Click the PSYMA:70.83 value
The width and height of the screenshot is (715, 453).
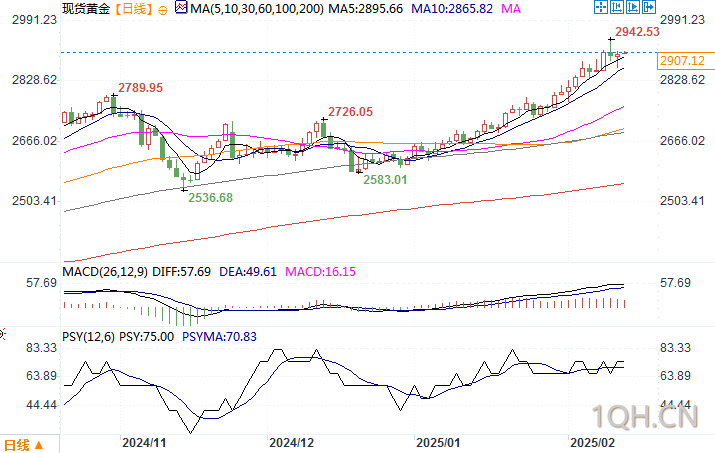click(219, 337)
